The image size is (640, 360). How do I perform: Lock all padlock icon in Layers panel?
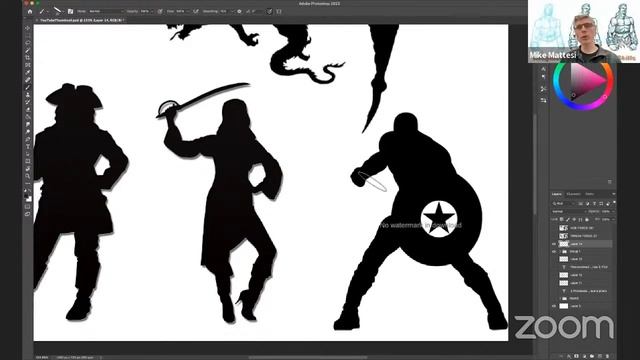pyautogui.click(x=587, y=220)
